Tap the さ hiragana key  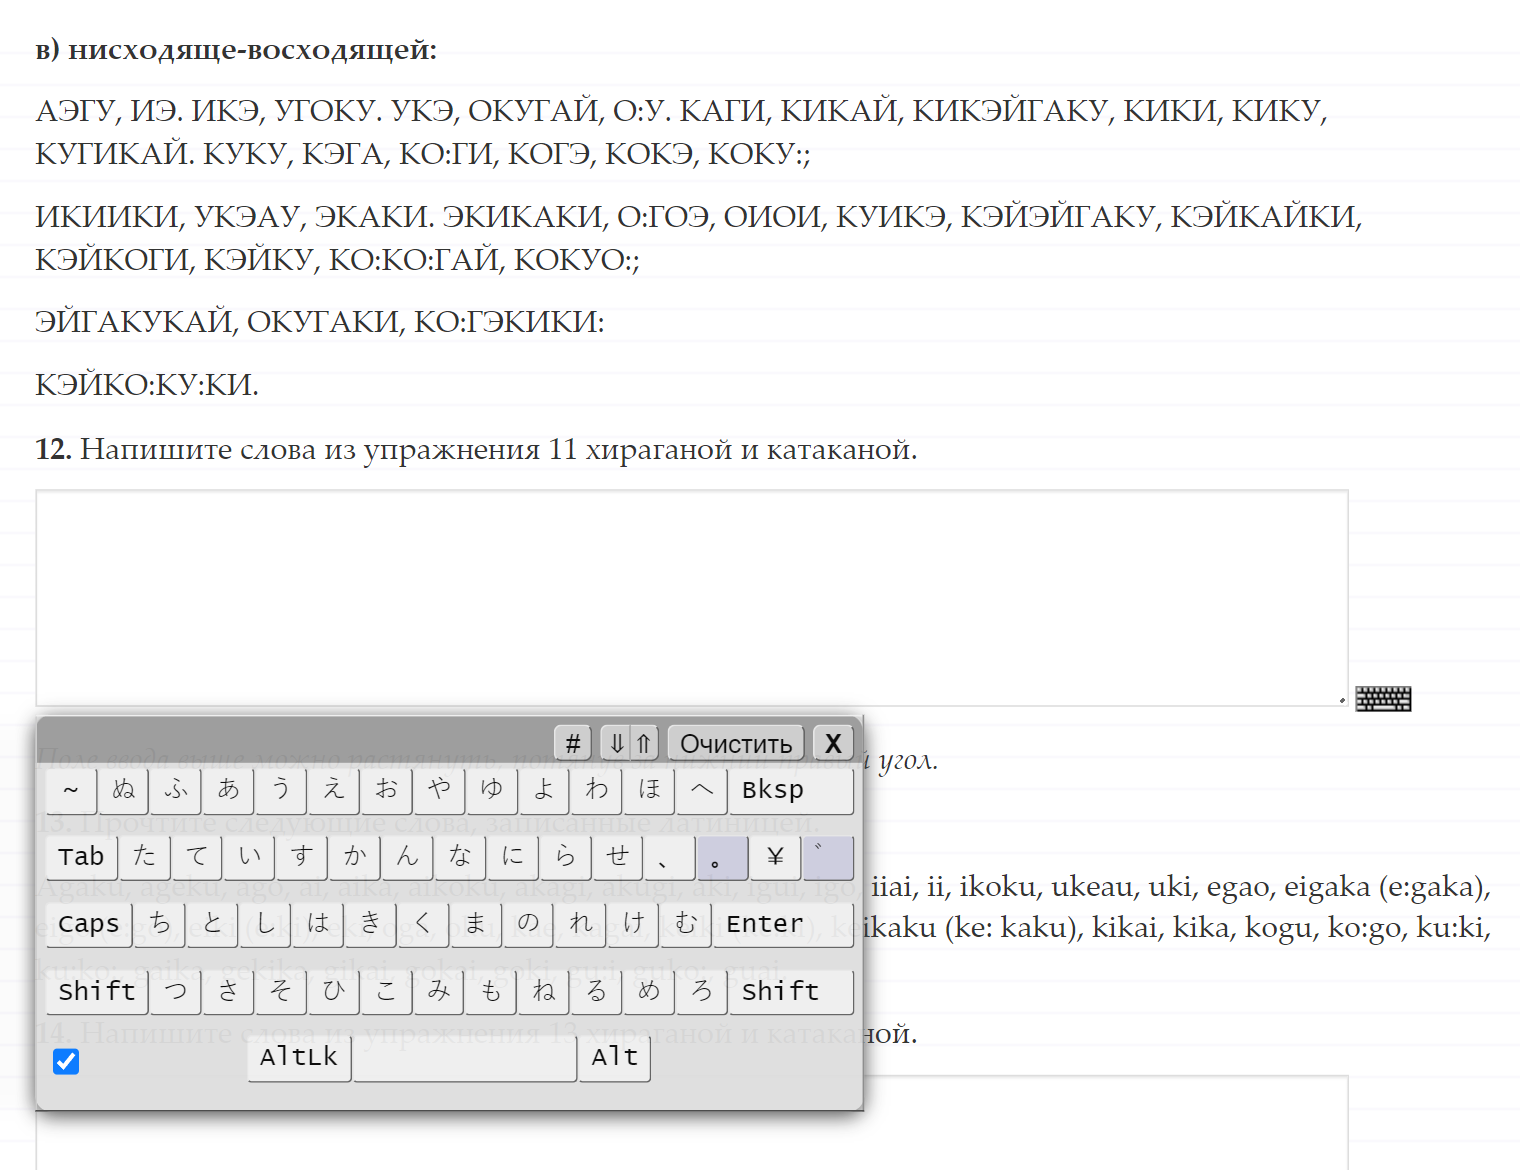(229, 991)
